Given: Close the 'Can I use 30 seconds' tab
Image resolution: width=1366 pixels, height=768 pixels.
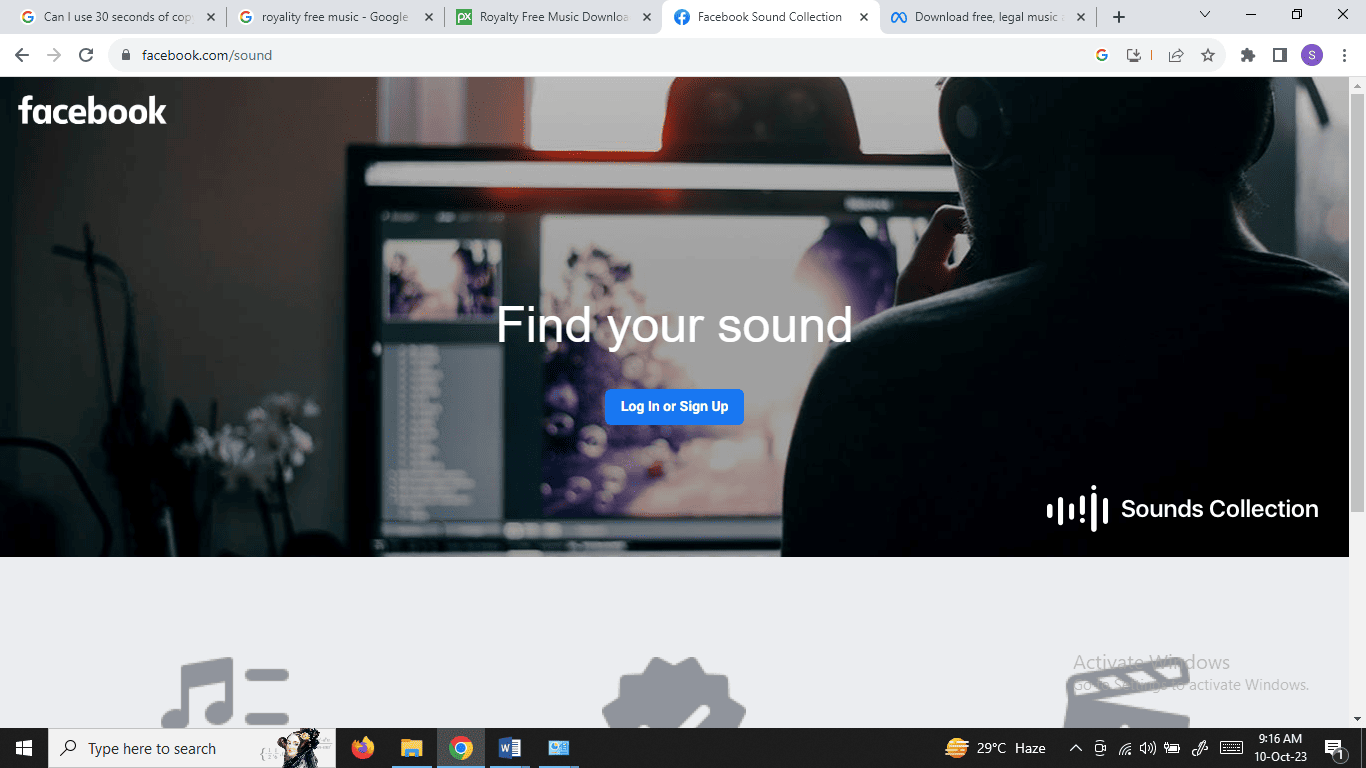Looking at the screenshot, I should tap(211, 17).
